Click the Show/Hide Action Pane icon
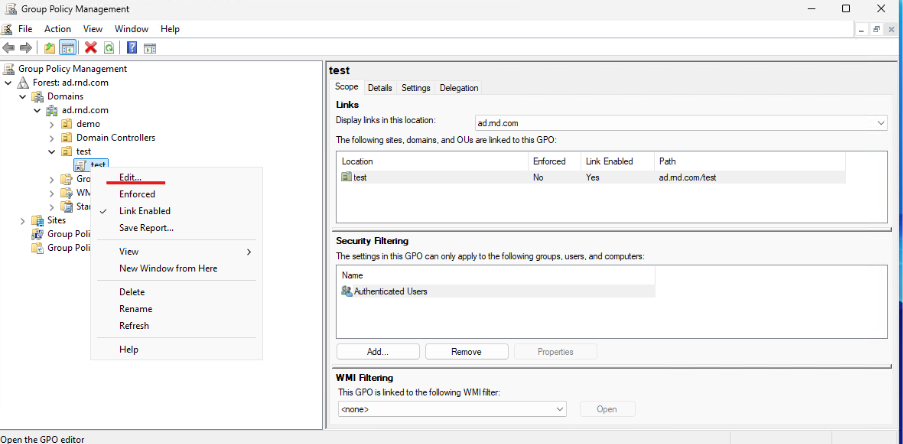 pyautogui.click(x=150, y=47)
